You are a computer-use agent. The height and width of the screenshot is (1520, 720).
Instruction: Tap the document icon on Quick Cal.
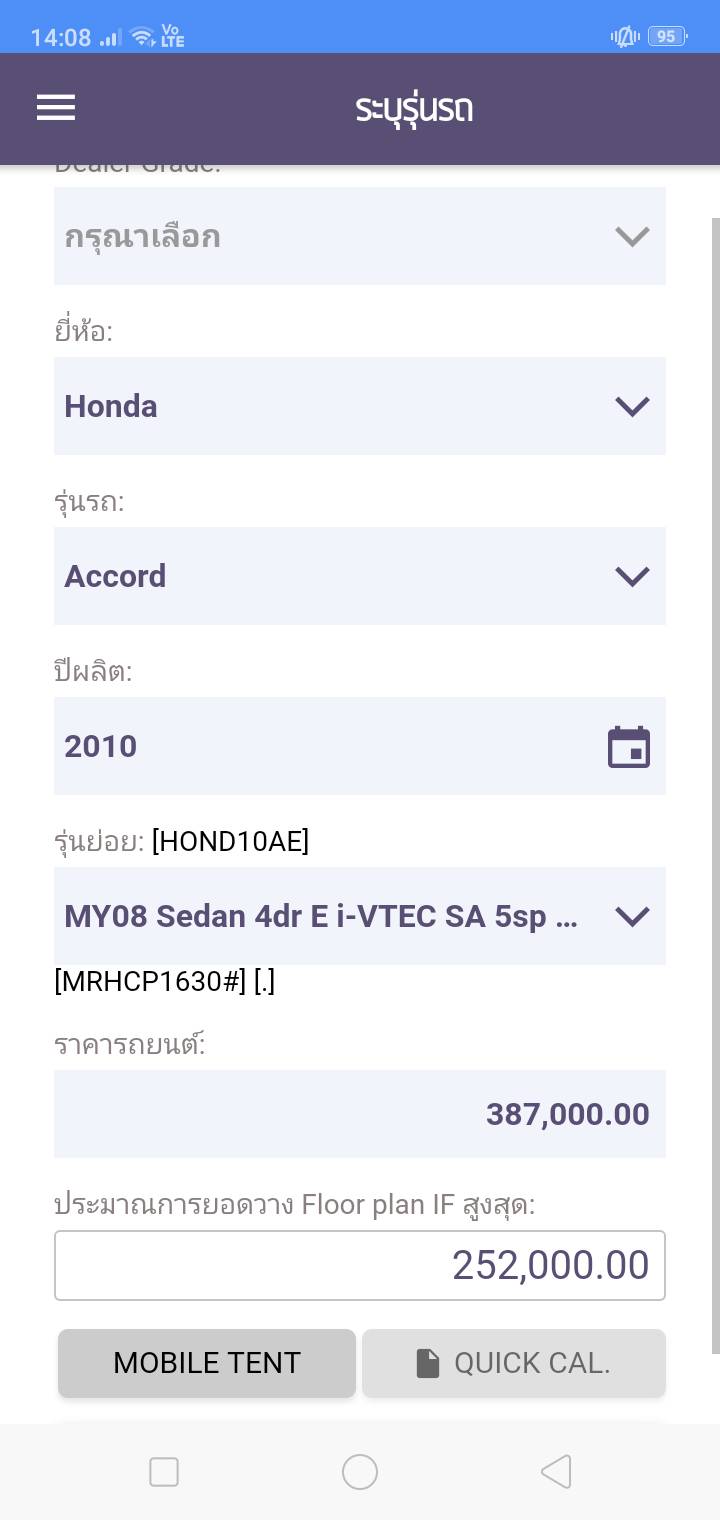point(428,1363)
